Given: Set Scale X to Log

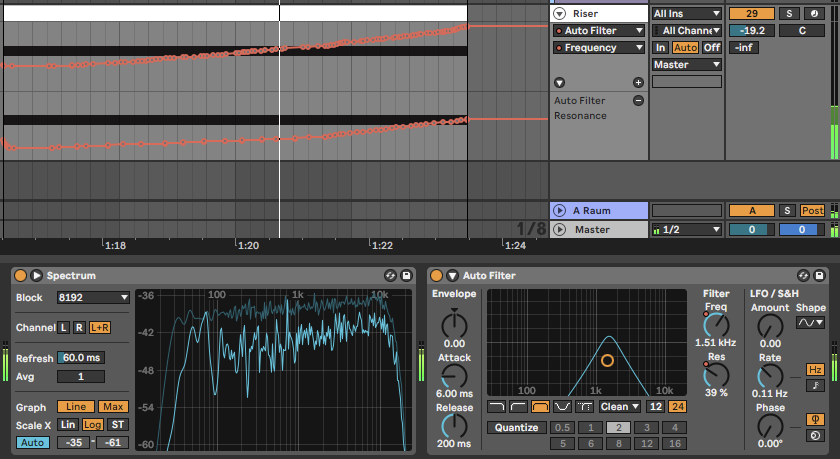Looking at the screenshot, I should tap(92, 425).
